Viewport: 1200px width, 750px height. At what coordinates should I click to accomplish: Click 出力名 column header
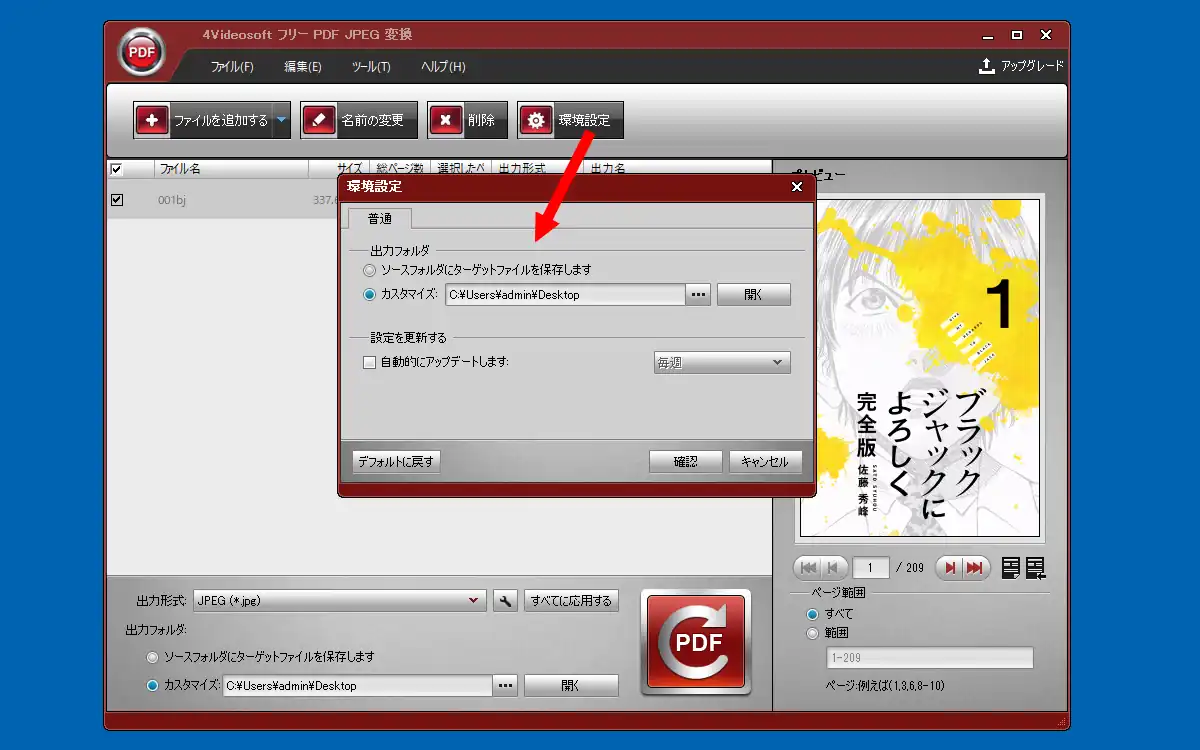(608, 169)
